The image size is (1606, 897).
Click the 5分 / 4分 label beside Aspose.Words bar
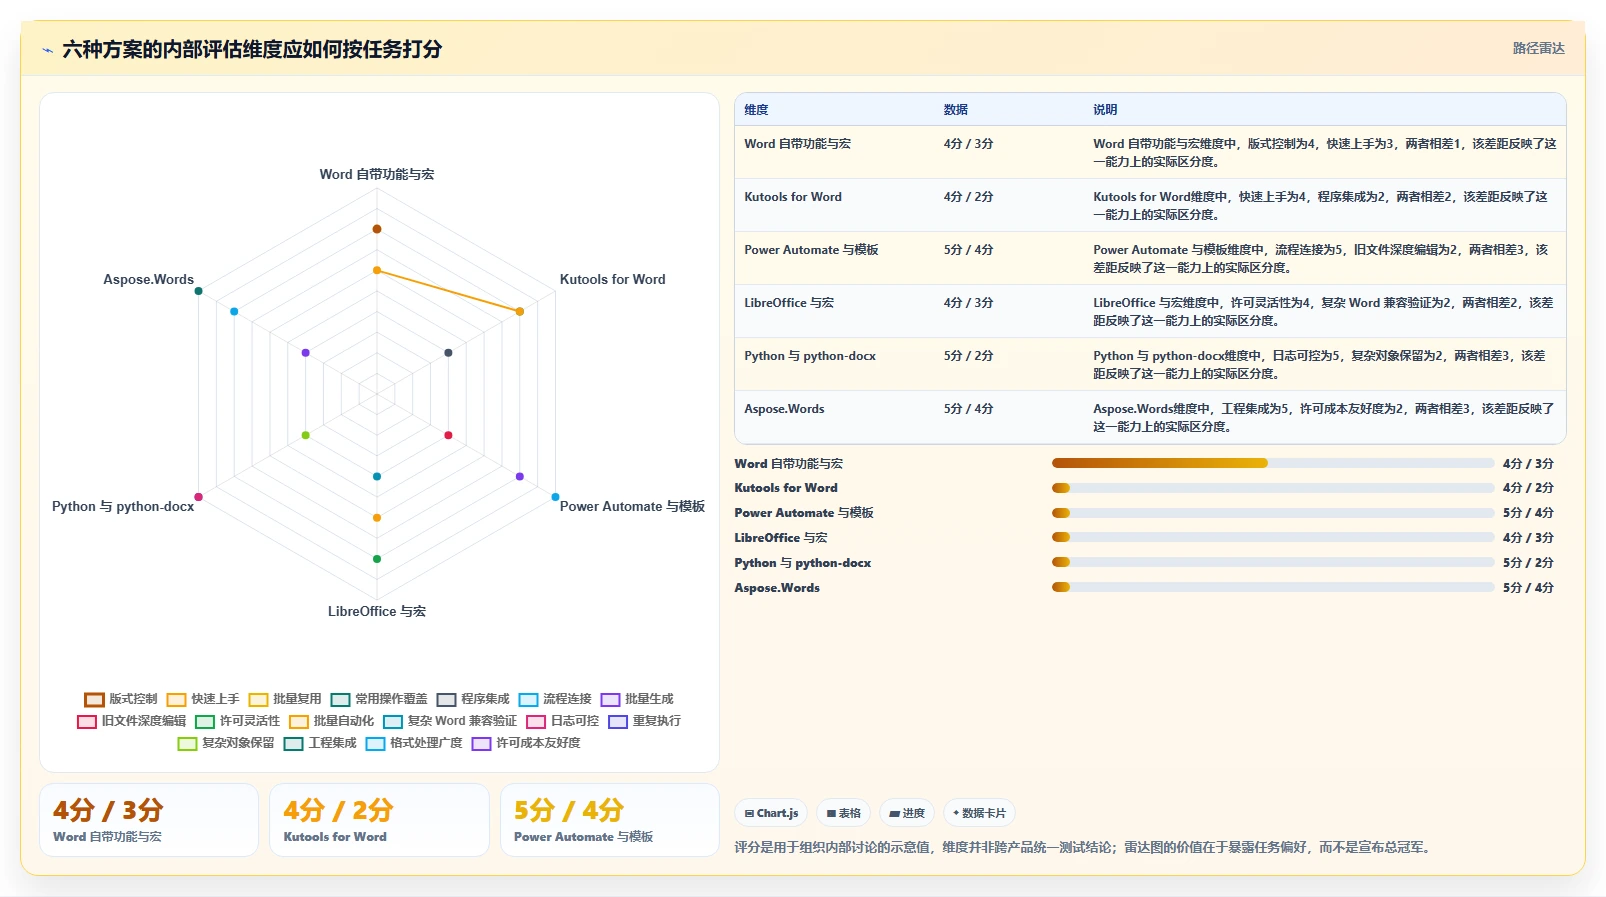click(x=1528, y=588)
